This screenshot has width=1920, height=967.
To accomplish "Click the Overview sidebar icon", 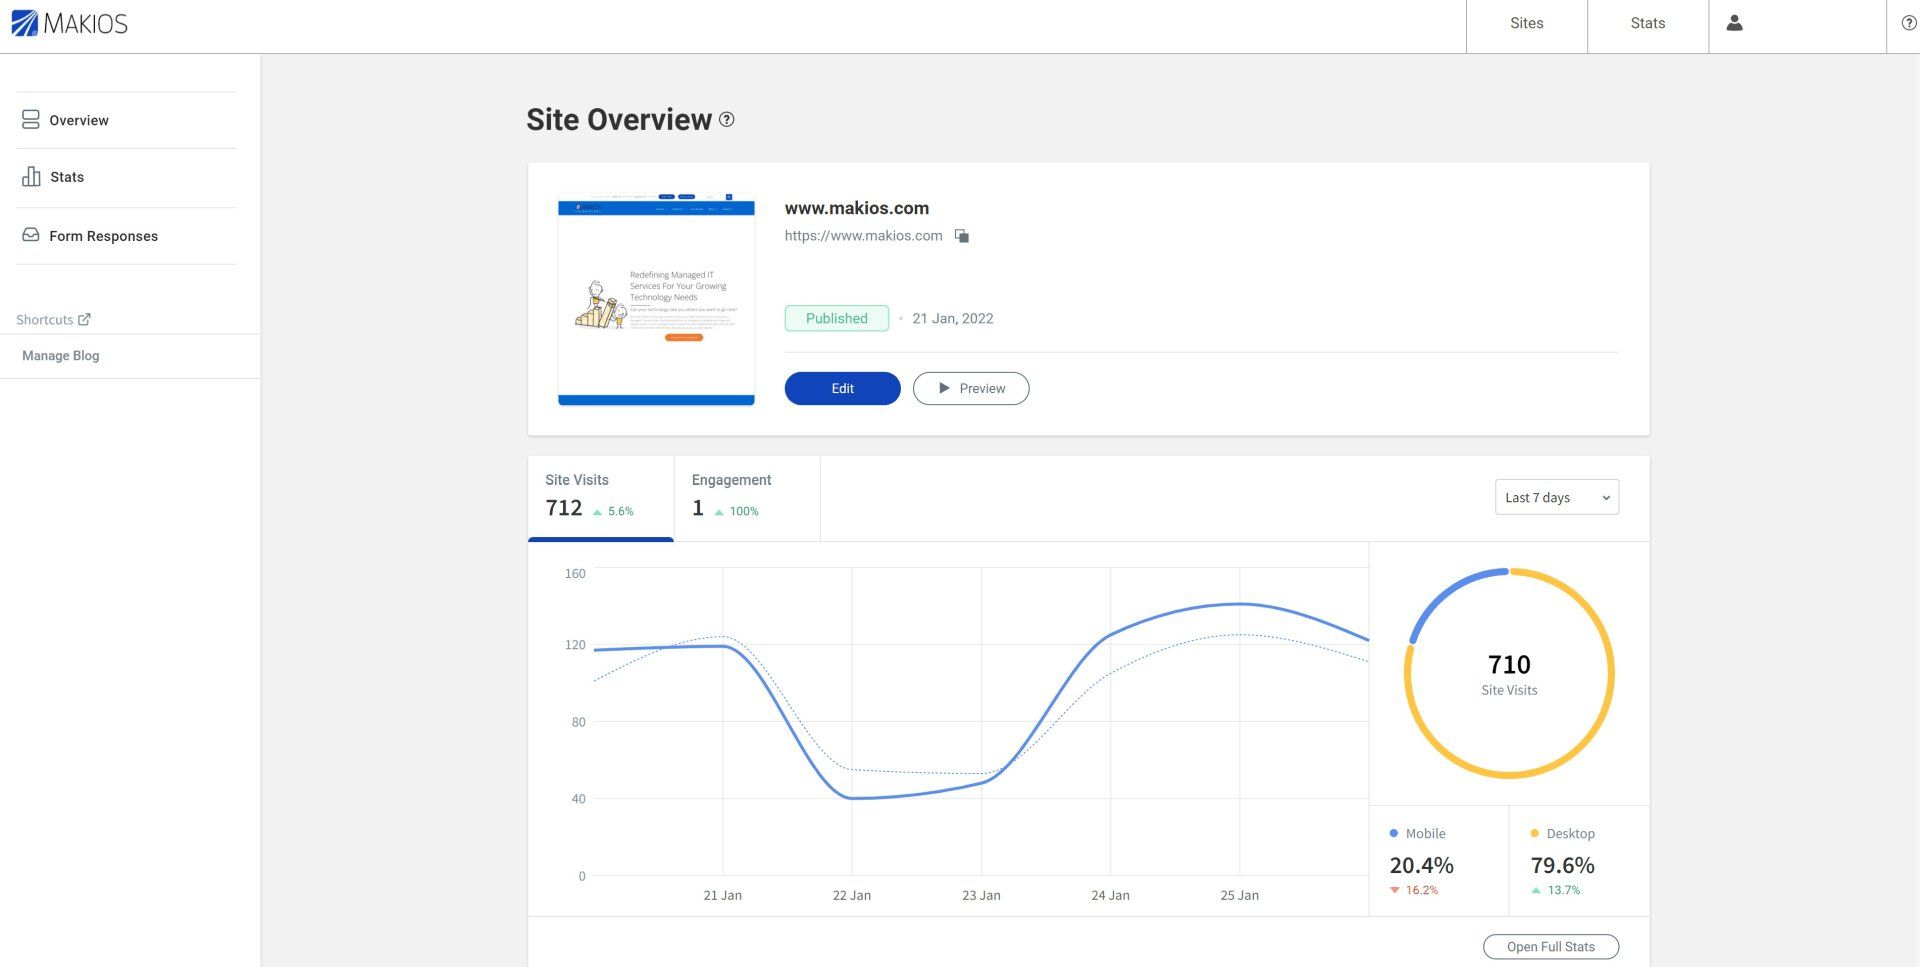I will (31, 120).
